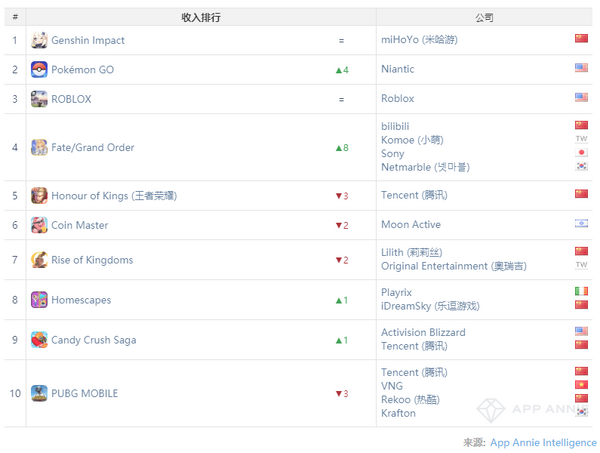This screenshot has width=600, height=453.
Task: Click the Playrix company name
Action: pos(396,292)
